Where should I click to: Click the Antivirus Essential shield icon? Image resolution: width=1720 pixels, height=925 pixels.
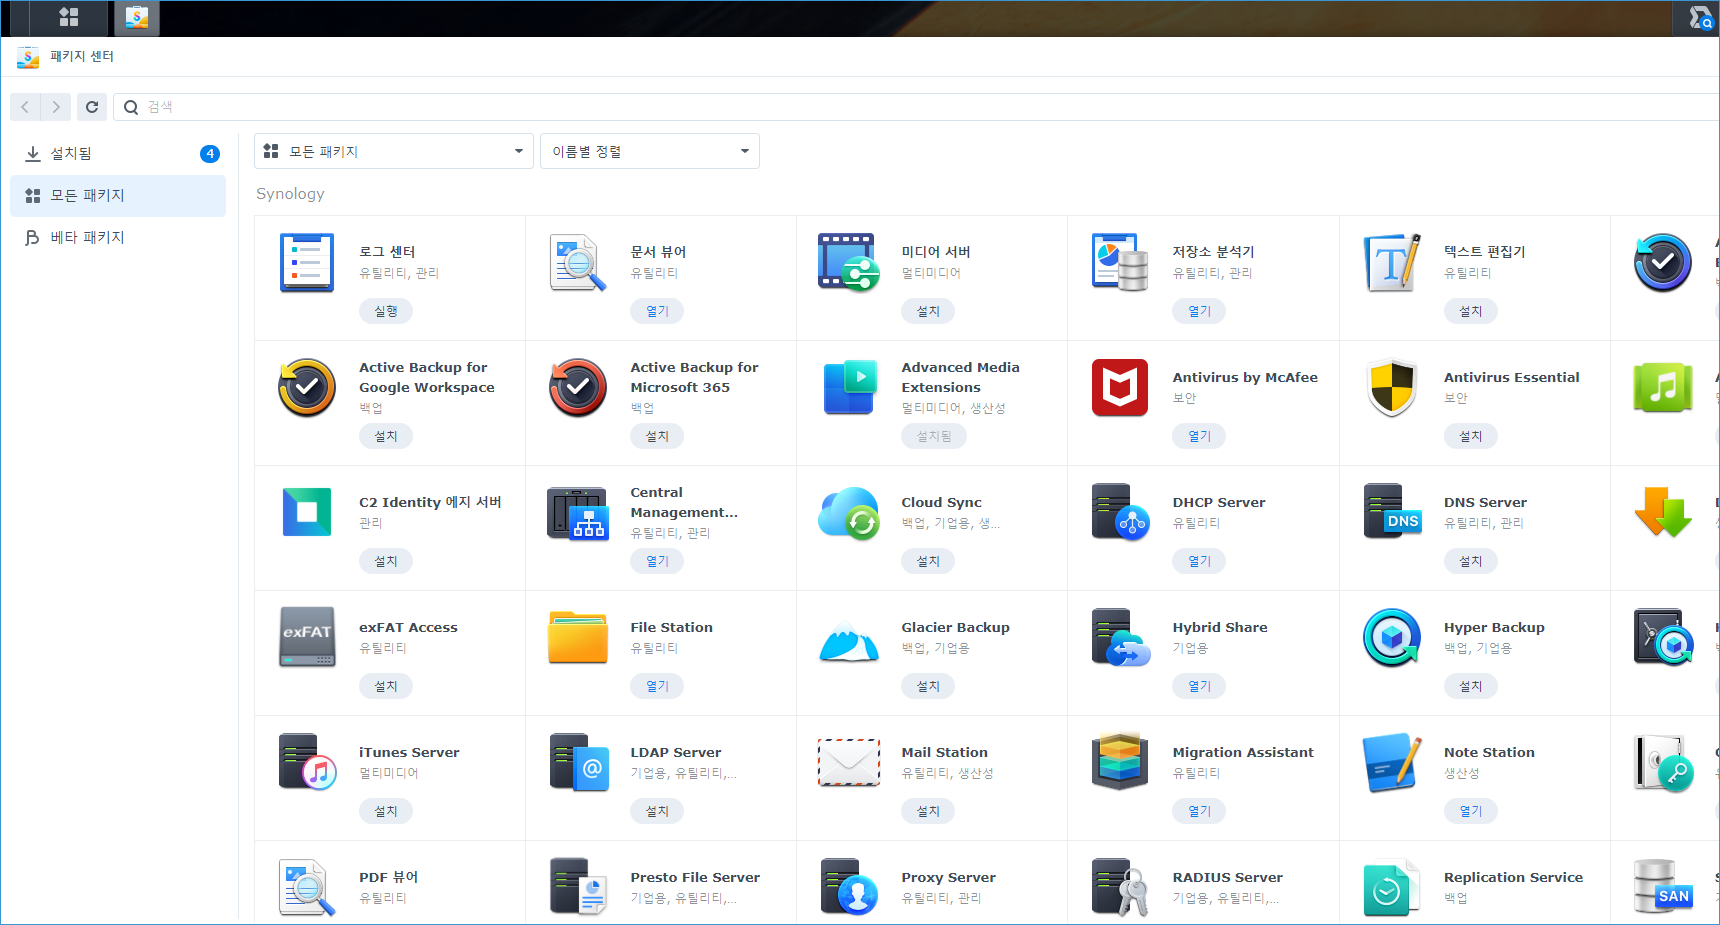click(1392, 388)
